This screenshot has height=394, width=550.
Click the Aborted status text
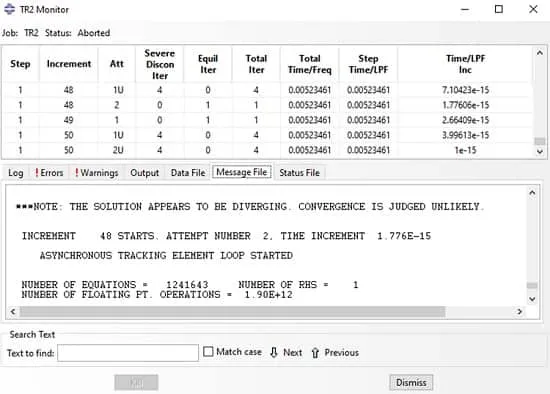[94, 33]
